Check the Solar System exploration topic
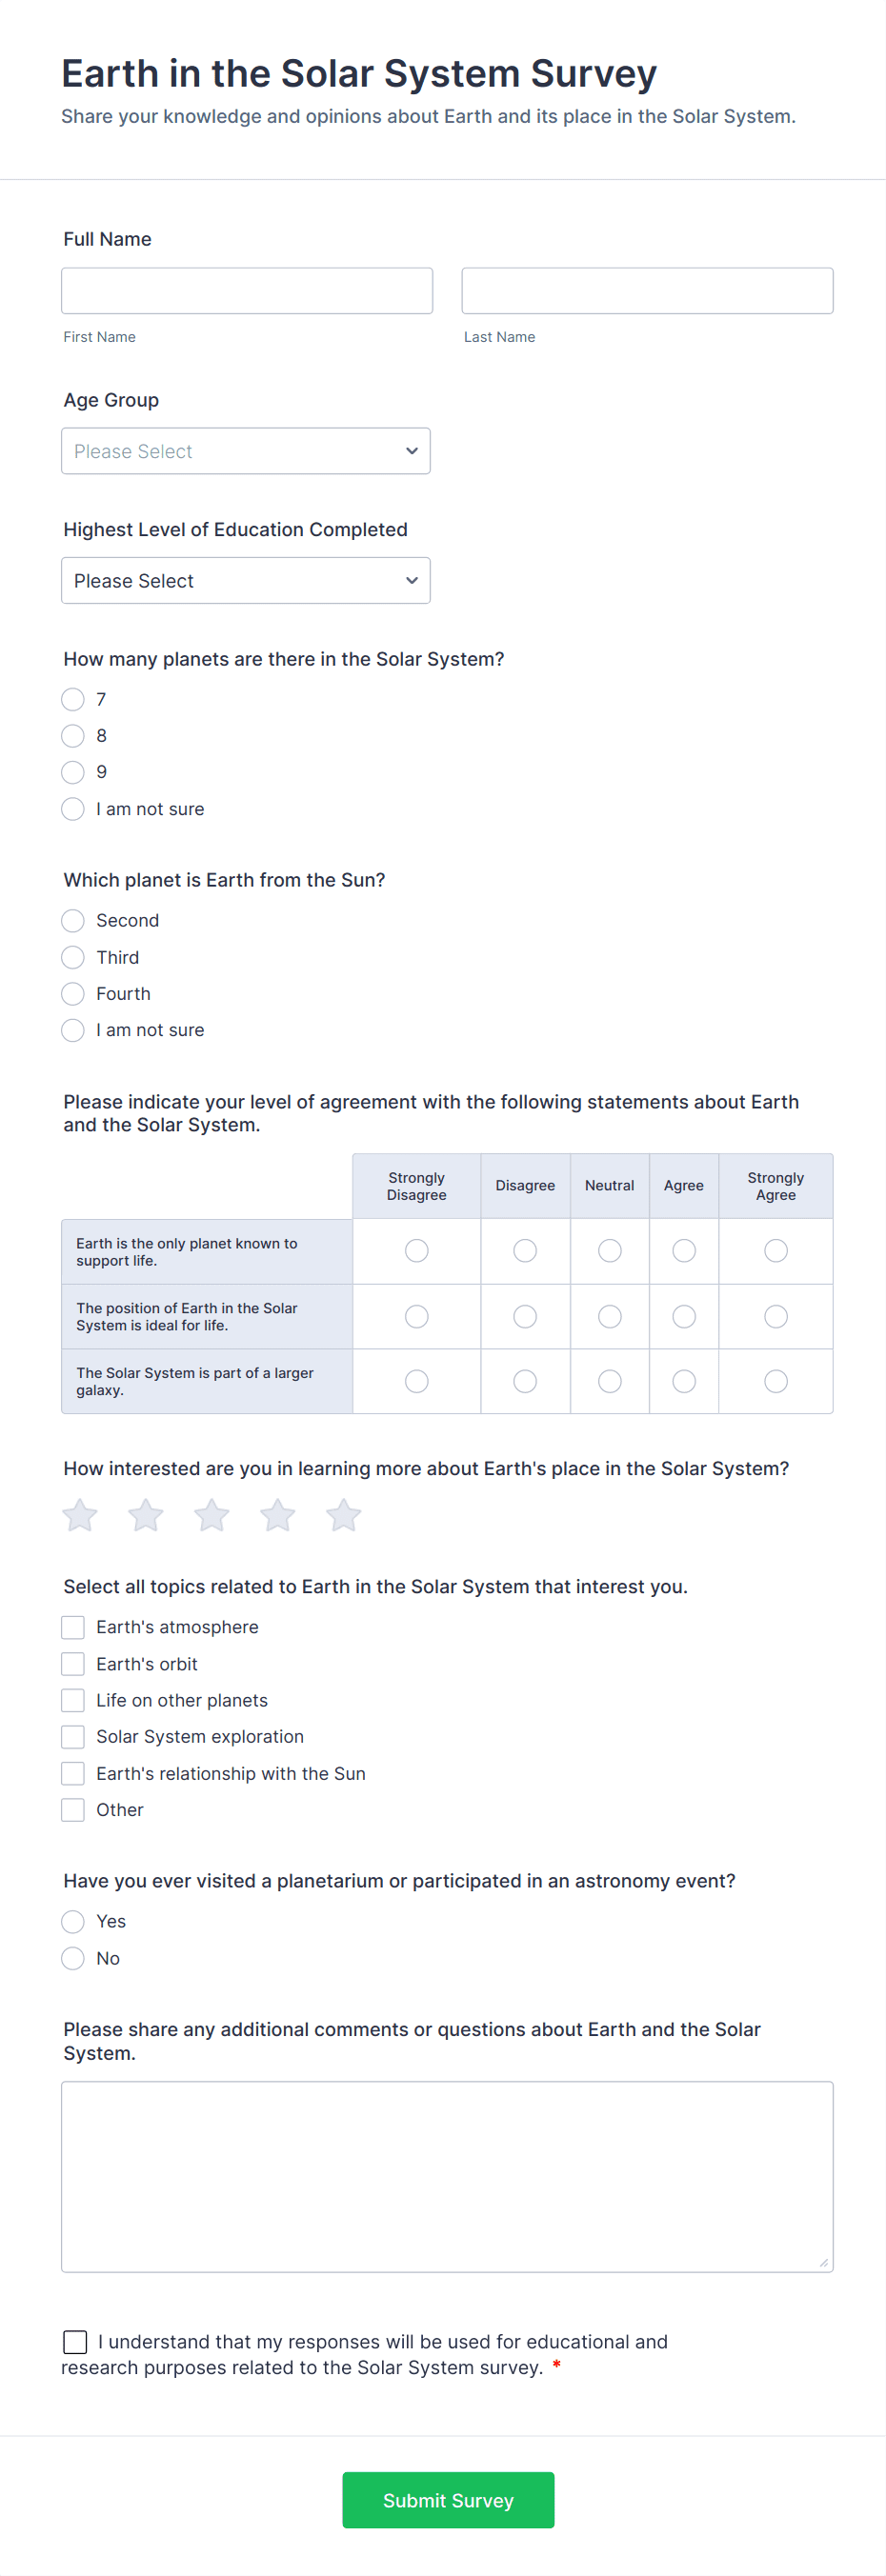Image resolution: width=886 pixels, height=2576 pixels. tap(72, 1737)
